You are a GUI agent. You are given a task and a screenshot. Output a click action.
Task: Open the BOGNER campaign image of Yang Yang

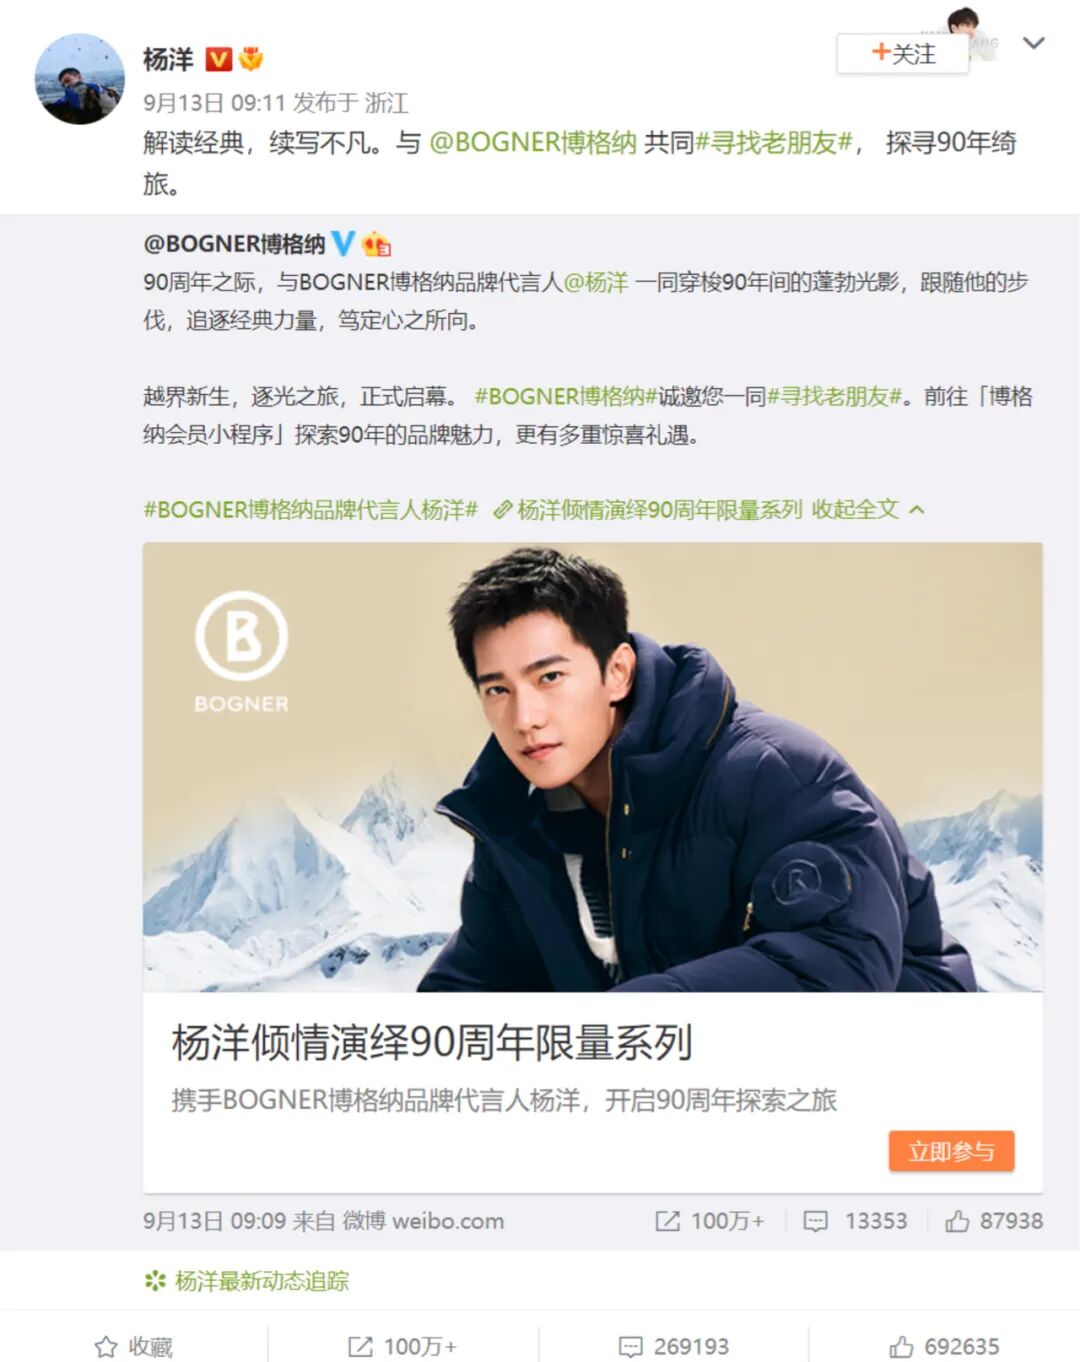pos(592,767)
